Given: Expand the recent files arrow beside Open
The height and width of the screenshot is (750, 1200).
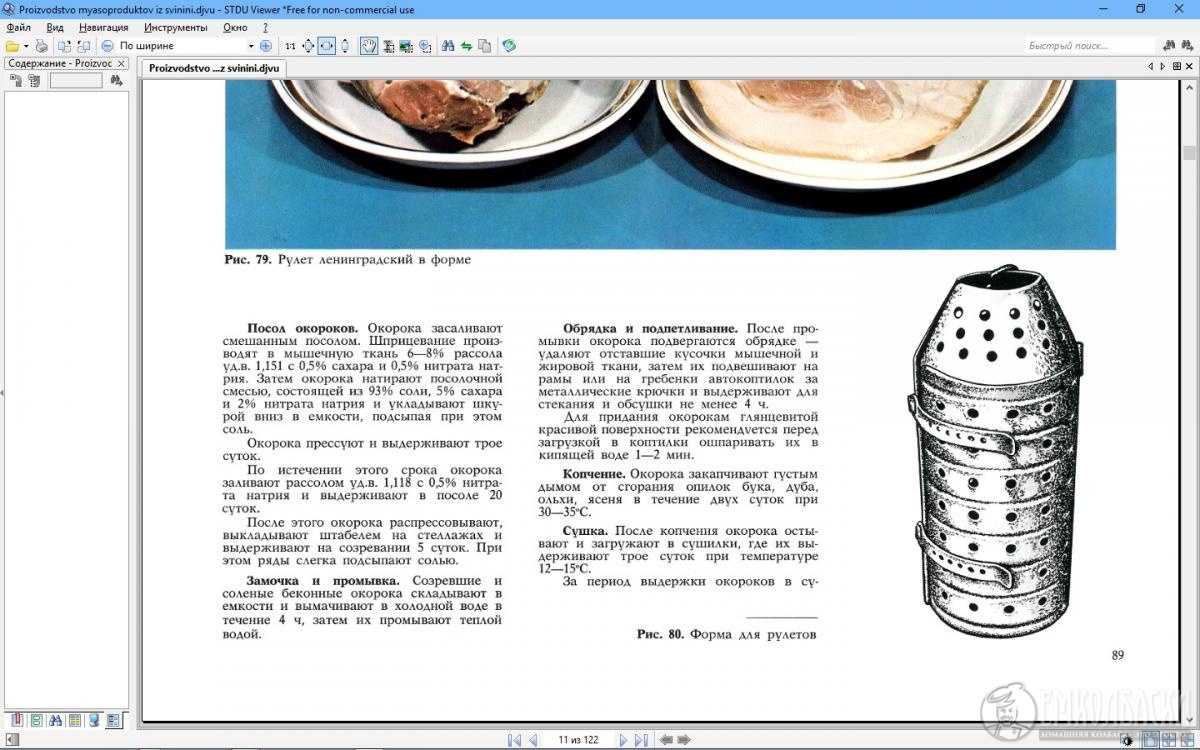Looking at the screenshot, I should point(26,46).
